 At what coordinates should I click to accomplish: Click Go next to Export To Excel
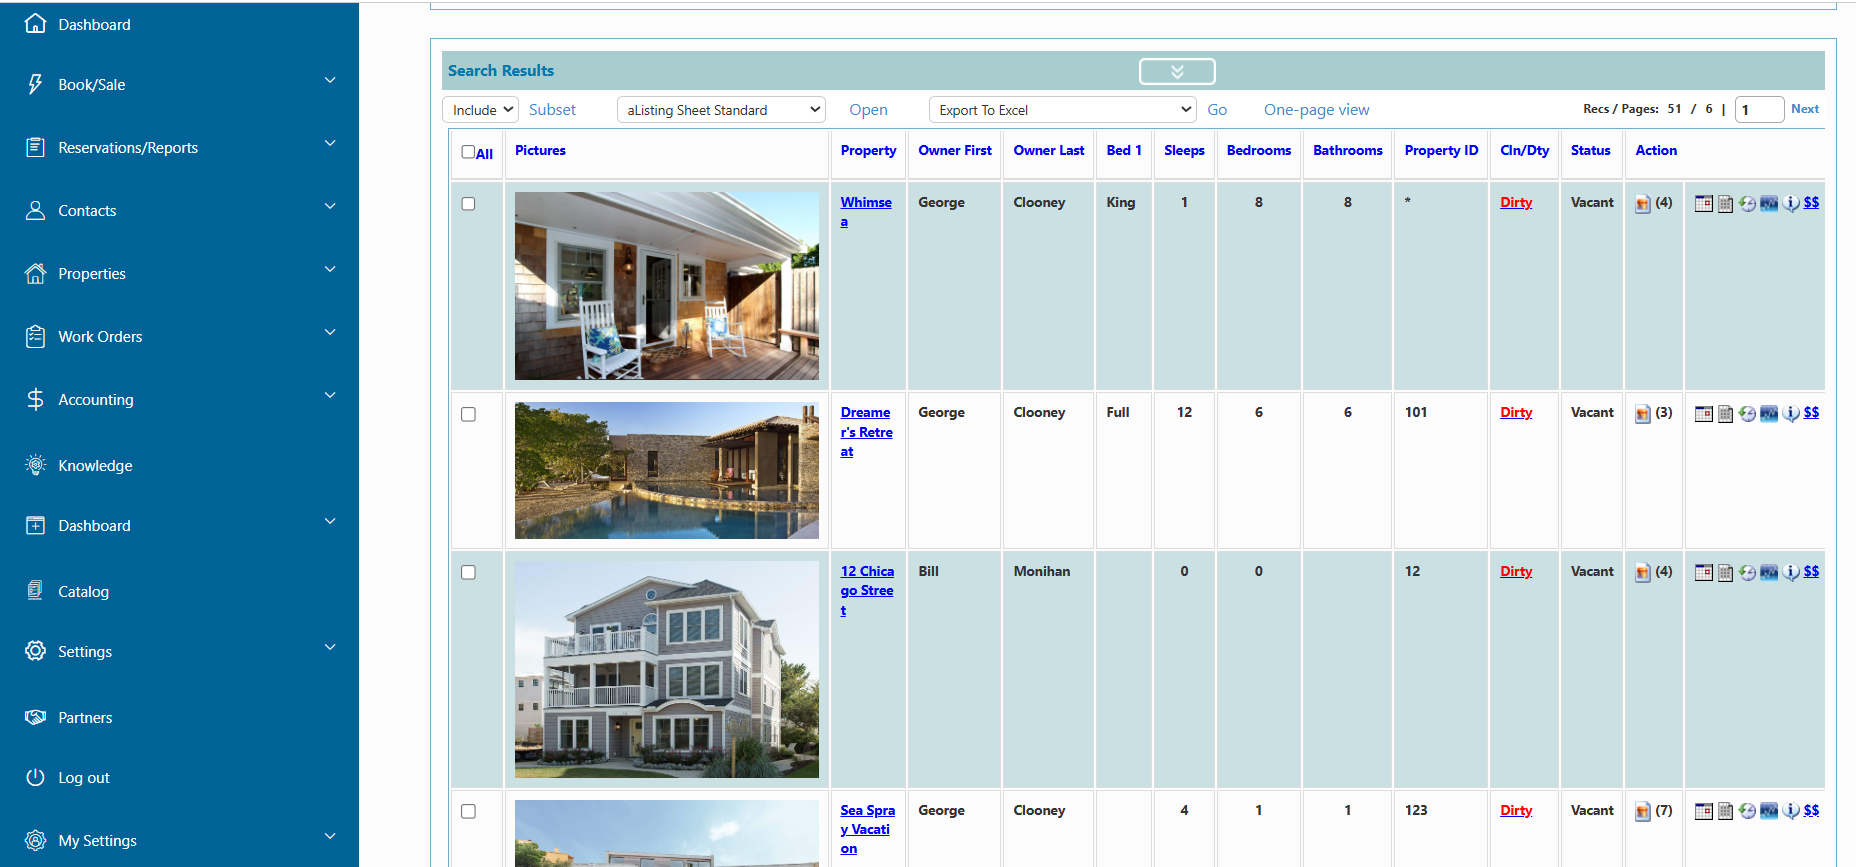point(1217,110)
